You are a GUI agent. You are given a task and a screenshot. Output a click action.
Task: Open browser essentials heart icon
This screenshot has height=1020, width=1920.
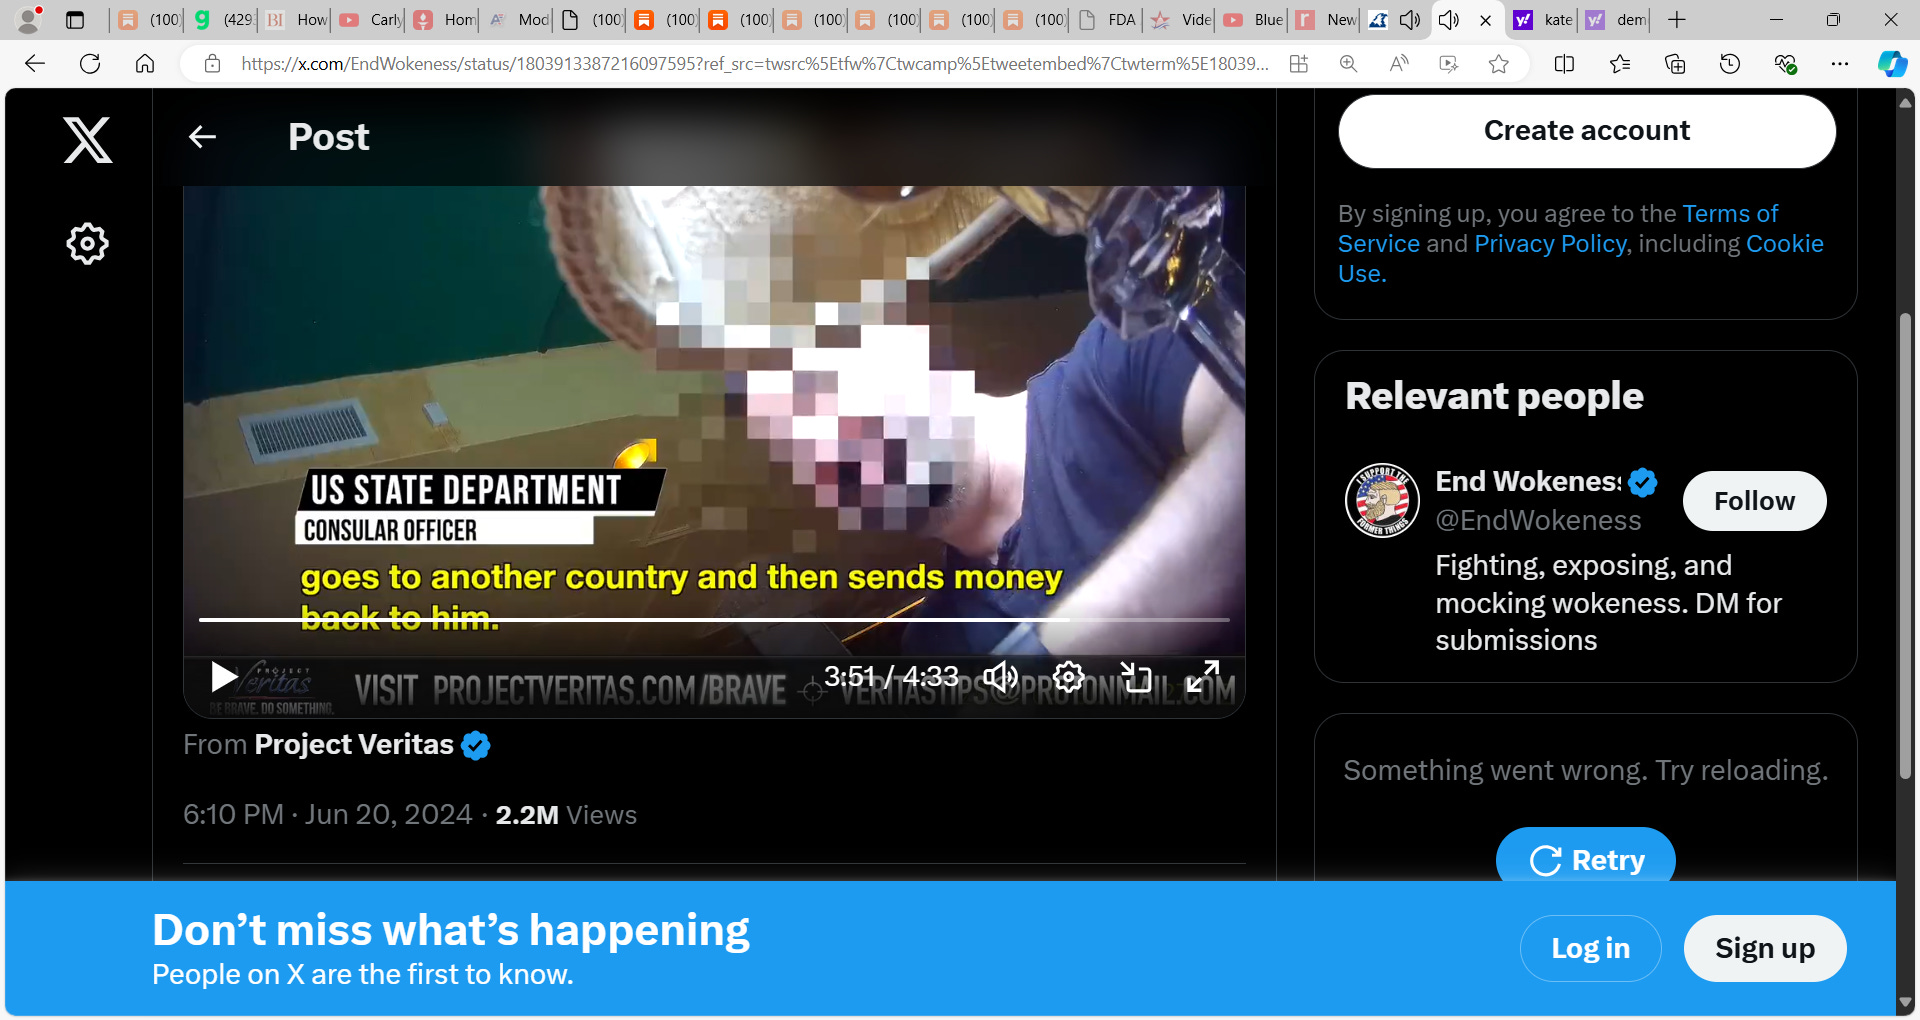click(1785, 64)
